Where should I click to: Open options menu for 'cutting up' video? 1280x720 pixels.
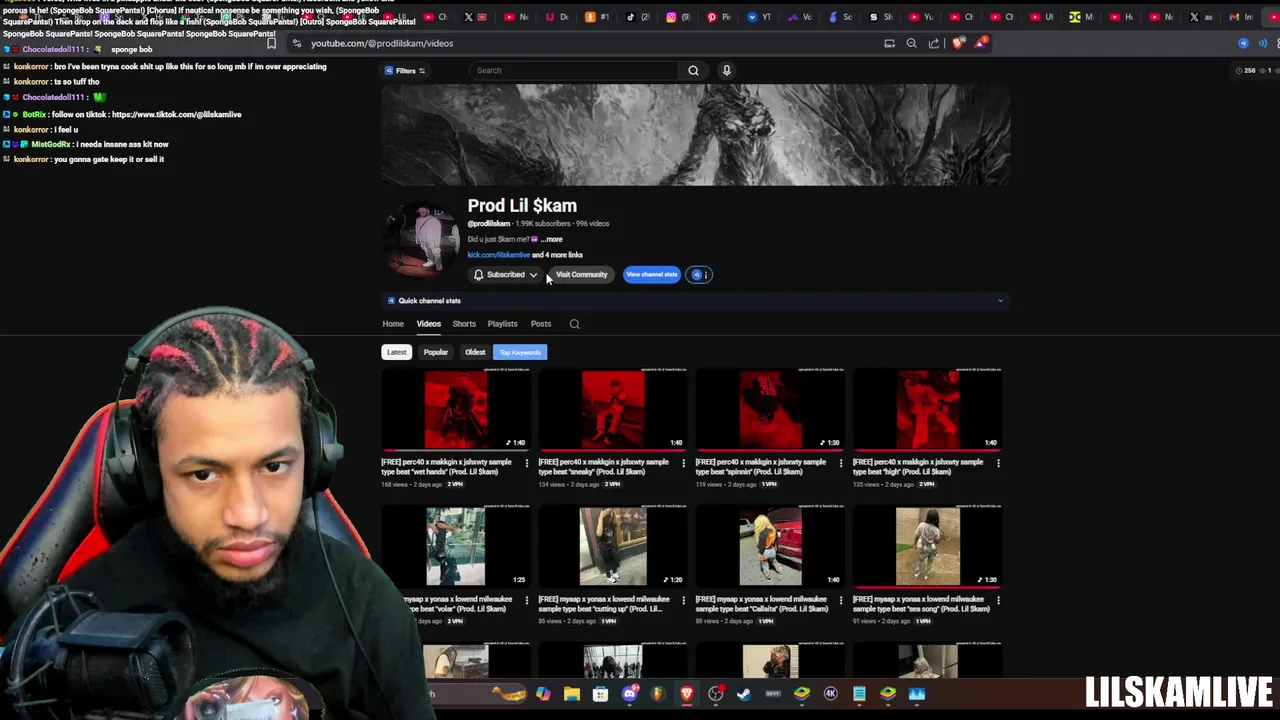pos(684,600)
